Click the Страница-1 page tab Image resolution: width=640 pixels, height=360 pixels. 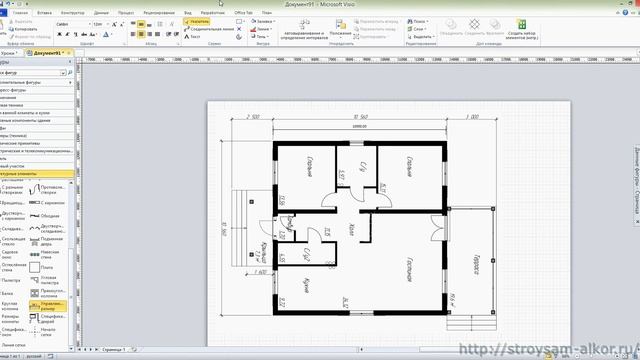114,350
